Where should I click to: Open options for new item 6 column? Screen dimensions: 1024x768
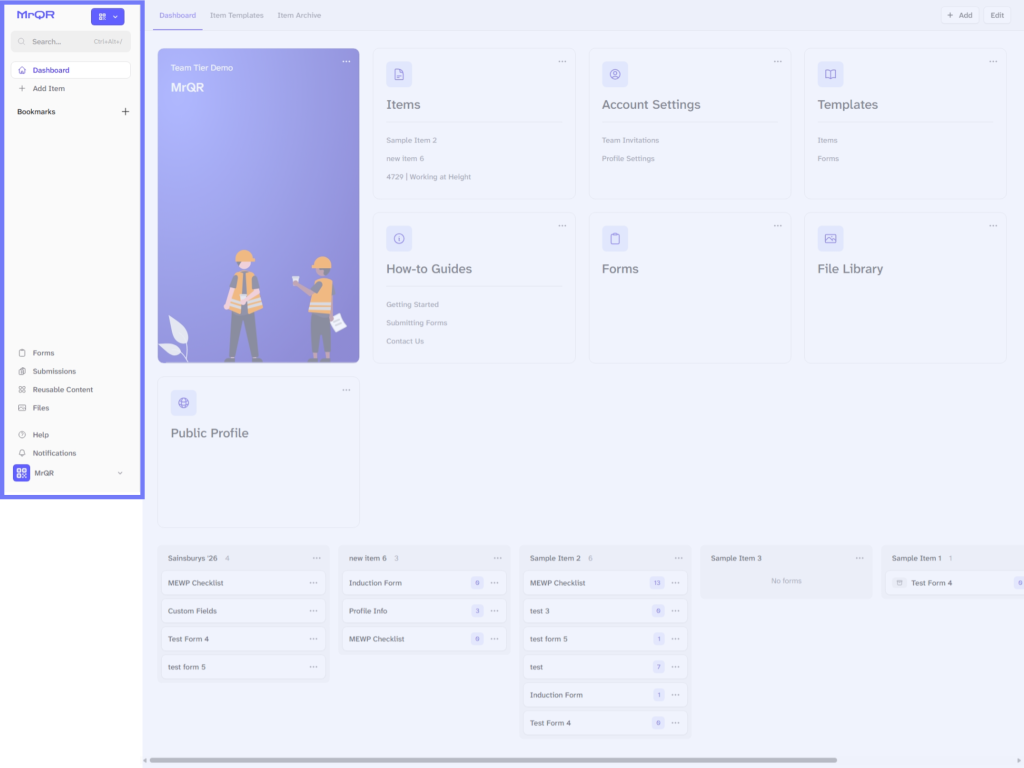498,558
